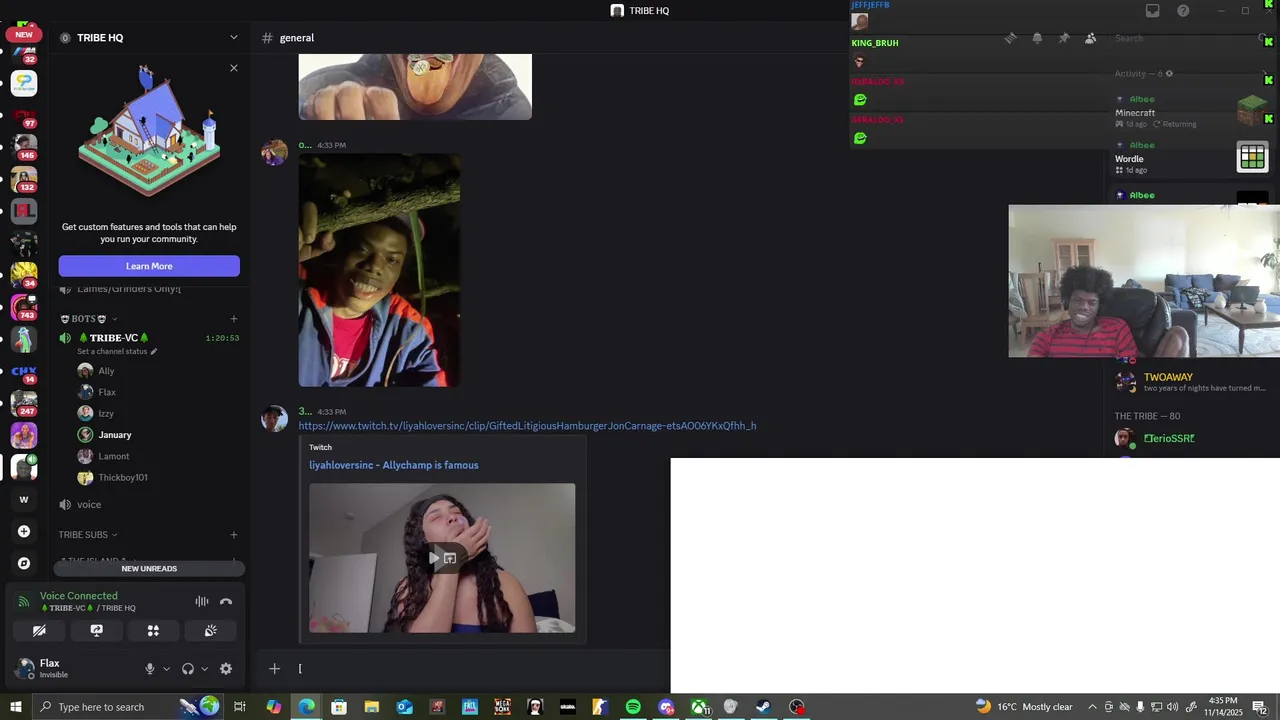1280x720 pixels.
Task: Turn on camera in voice panel
Action: point(39,631)
